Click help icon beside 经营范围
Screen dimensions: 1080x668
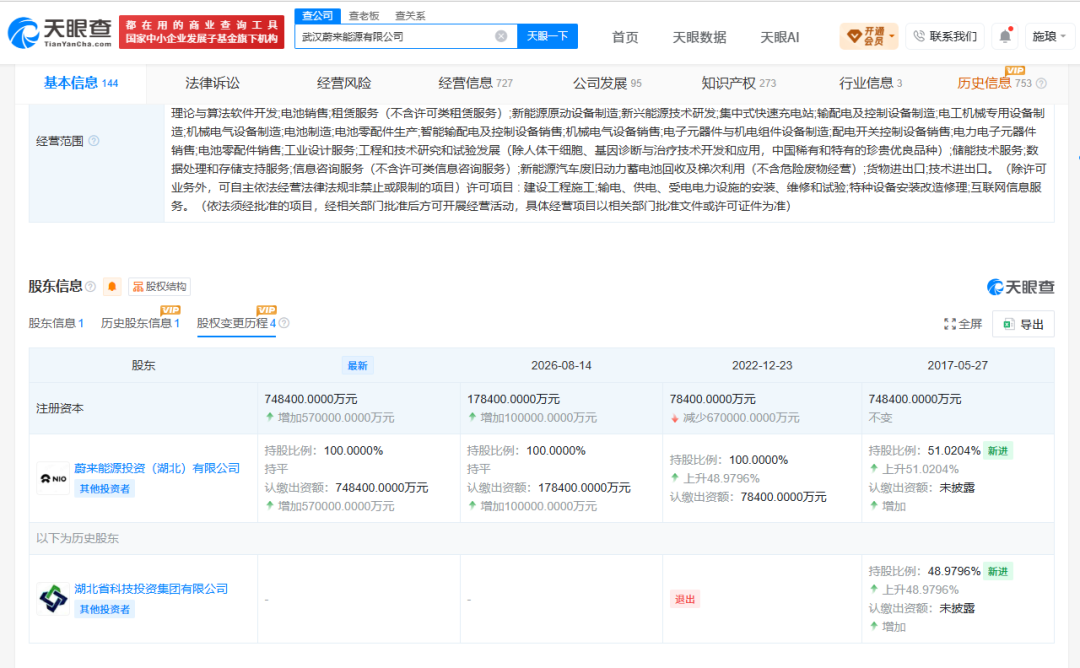point(94,140)
